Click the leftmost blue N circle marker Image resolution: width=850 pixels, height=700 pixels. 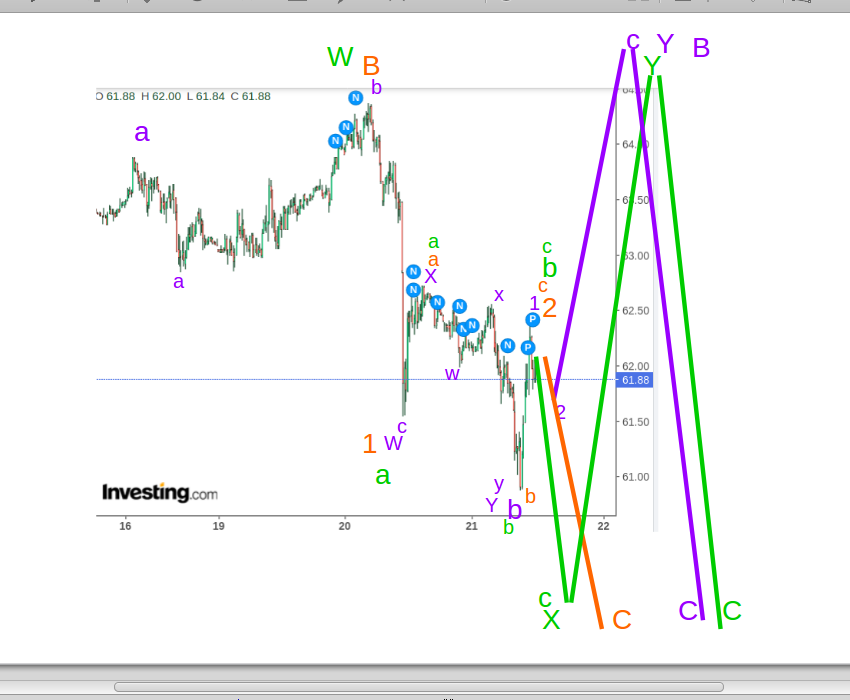coord(334,141)
